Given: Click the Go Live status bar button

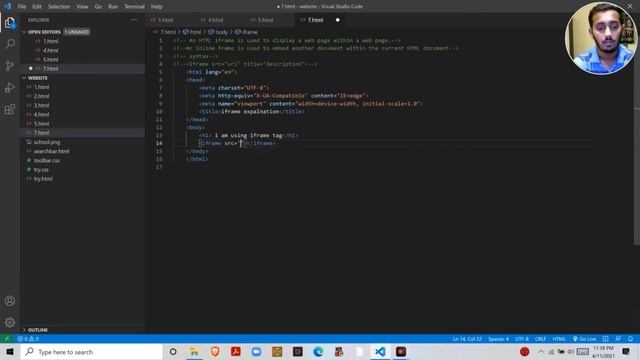Looking at the screenshot, I should pos(584,339).
